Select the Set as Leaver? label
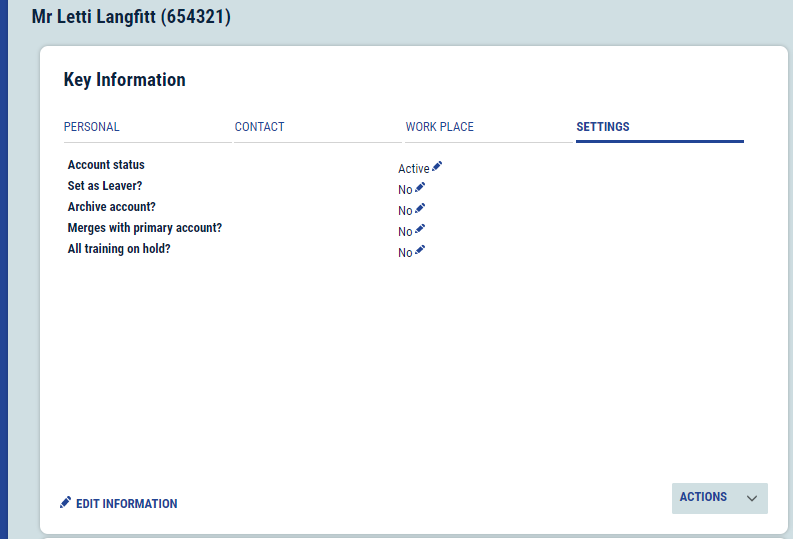Image resolution: width=793 pixels, height=539 pixels. coord(105,186)
